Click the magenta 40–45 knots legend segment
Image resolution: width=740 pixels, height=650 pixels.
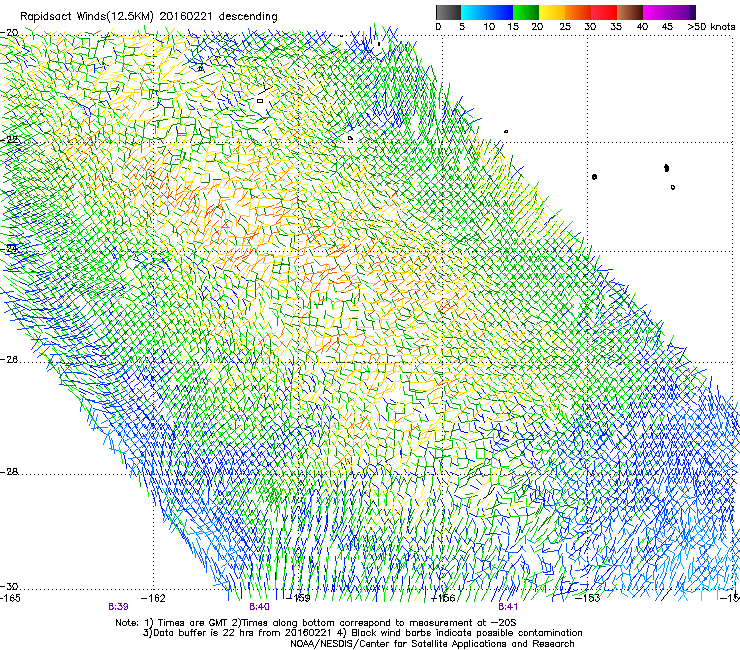656,12
